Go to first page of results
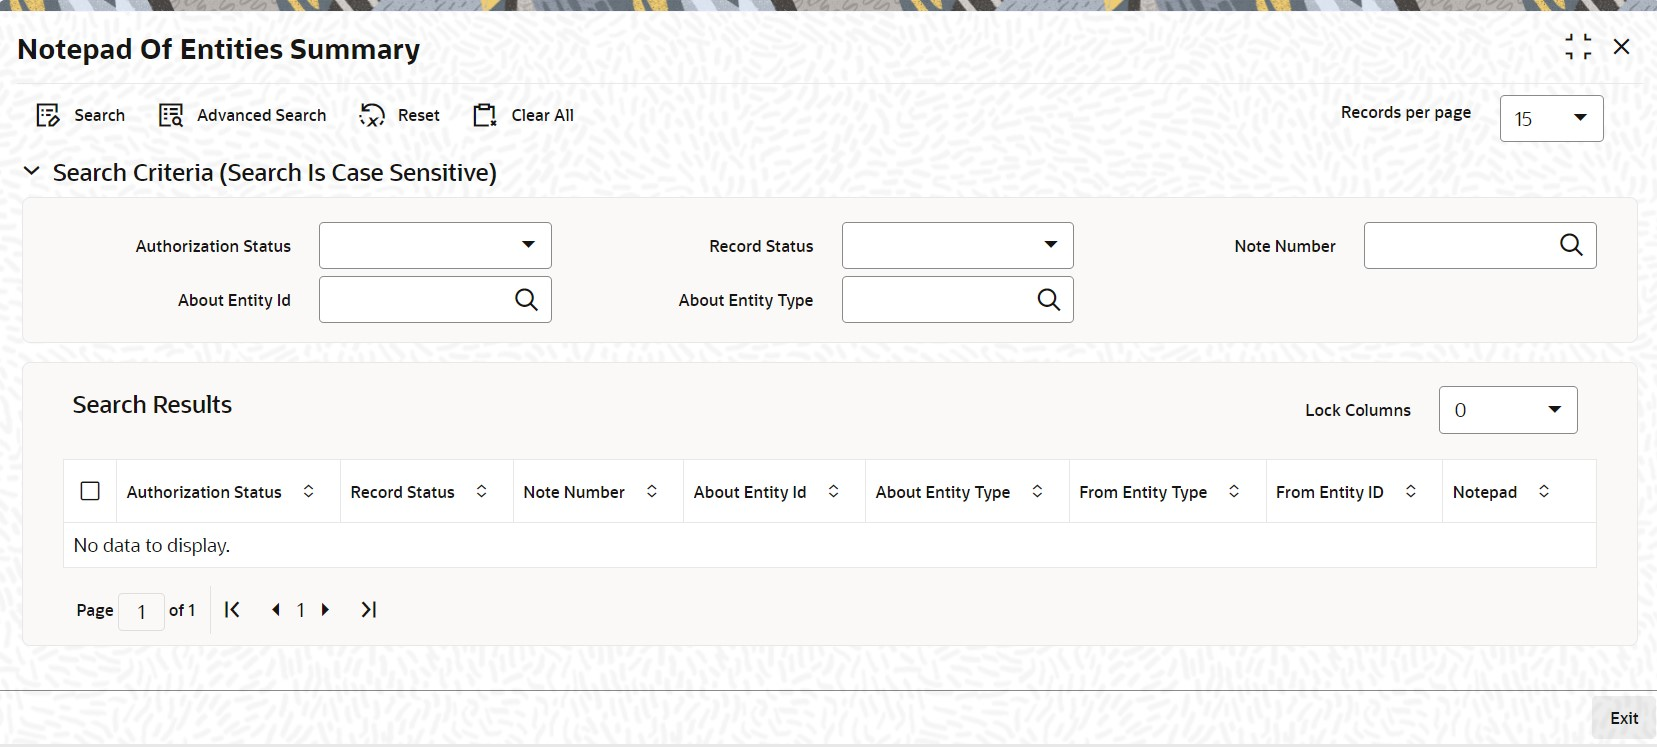The image size is (1657, 747). tap(232, 610)
